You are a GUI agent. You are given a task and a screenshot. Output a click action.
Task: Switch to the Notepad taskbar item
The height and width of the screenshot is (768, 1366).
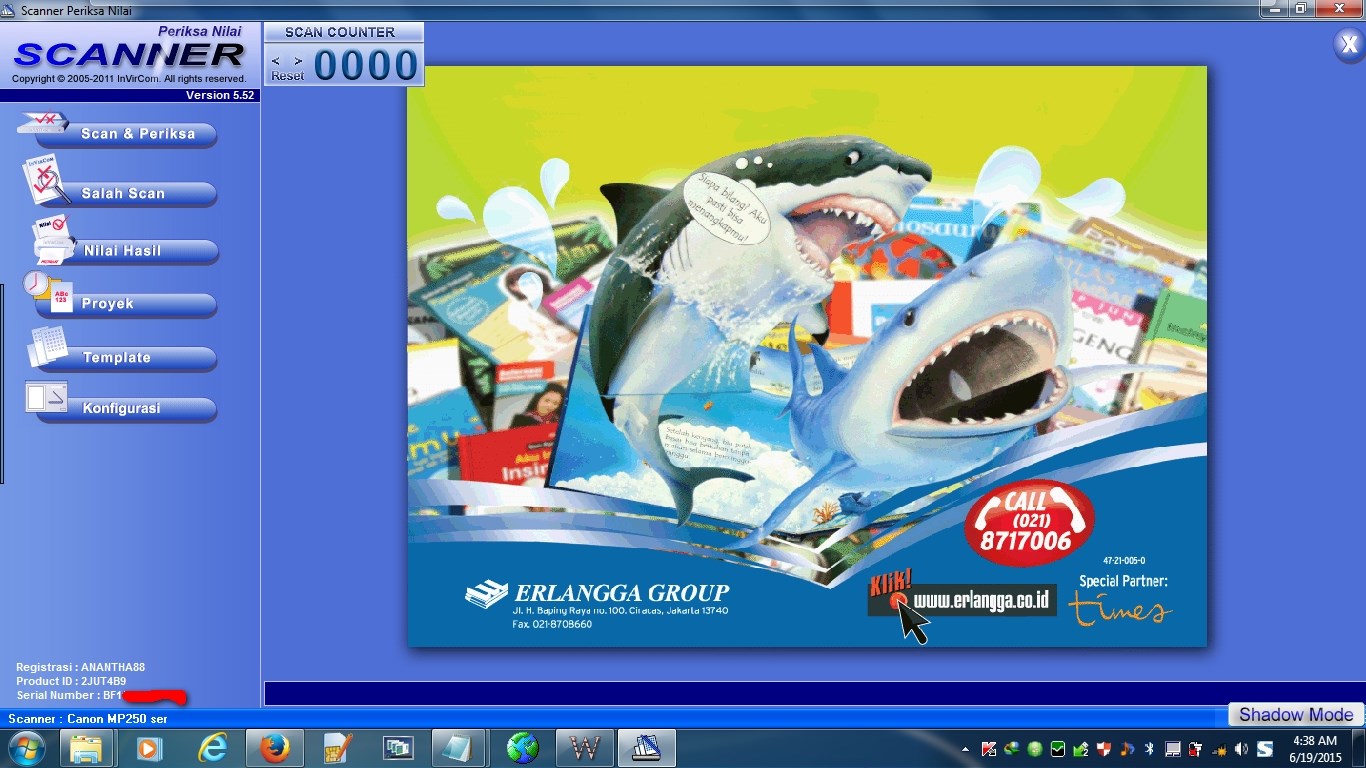[460, 748]
